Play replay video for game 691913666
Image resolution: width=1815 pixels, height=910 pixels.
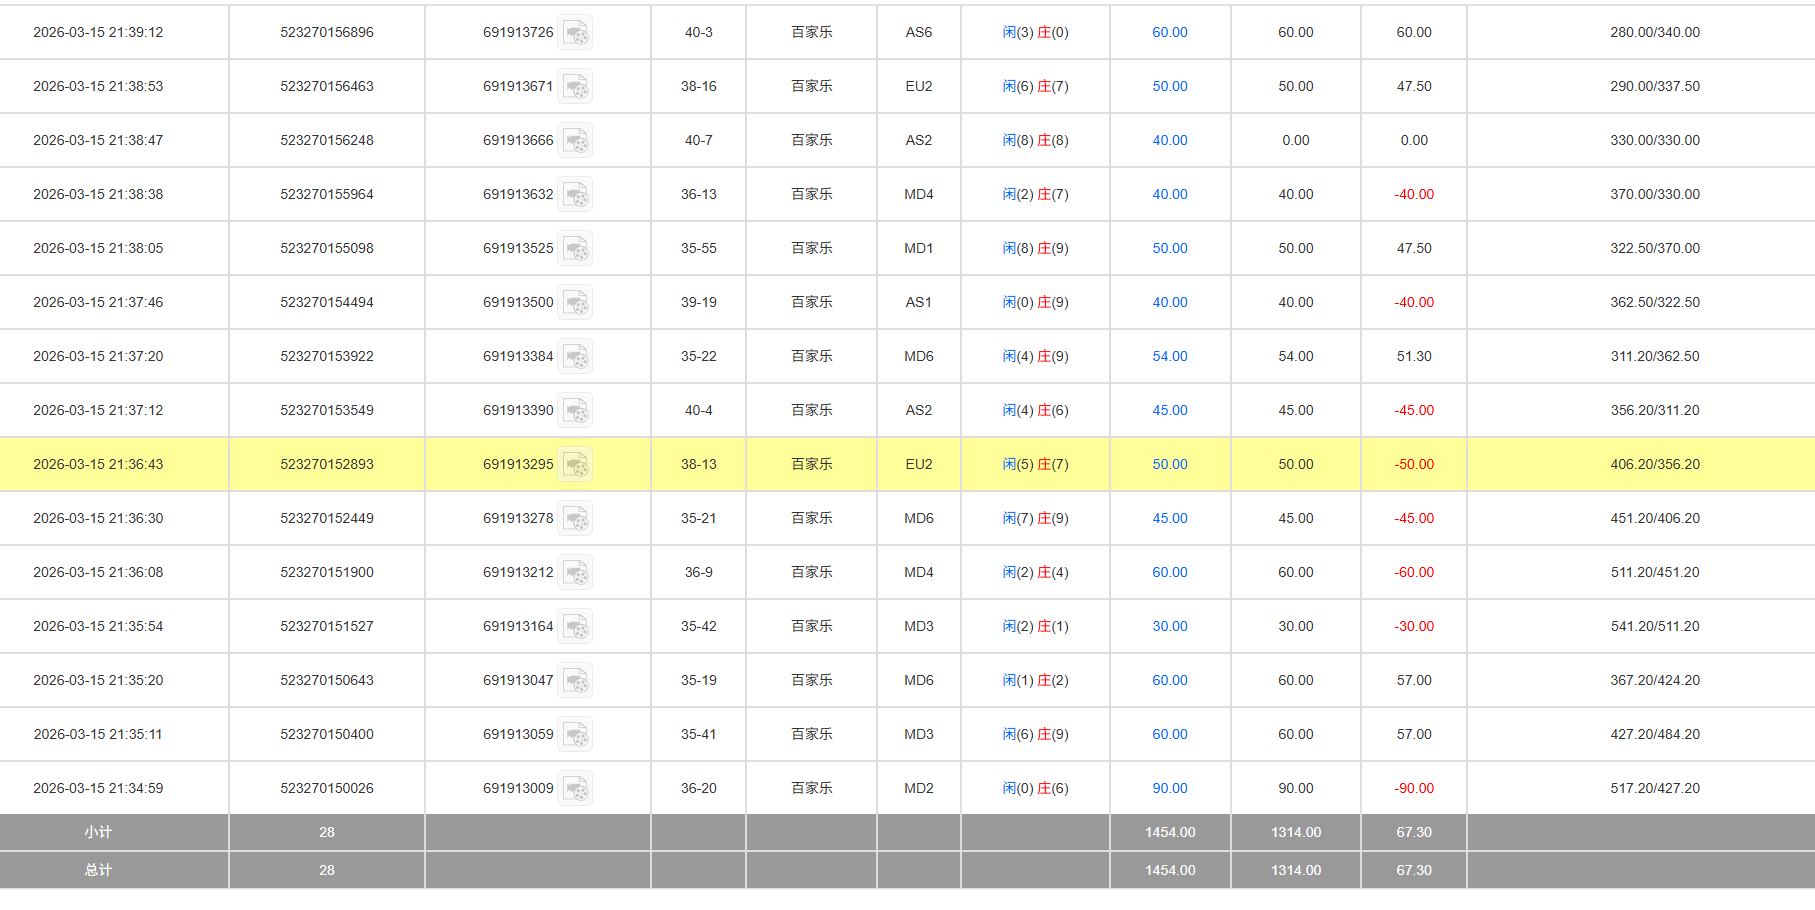click(x=575, y=141)
